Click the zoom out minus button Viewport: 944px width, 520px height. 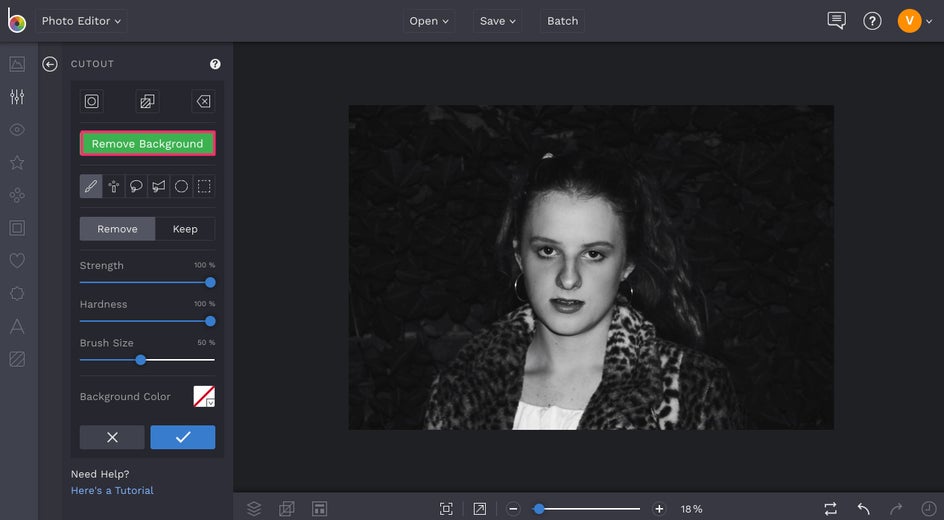click(513, 509)
